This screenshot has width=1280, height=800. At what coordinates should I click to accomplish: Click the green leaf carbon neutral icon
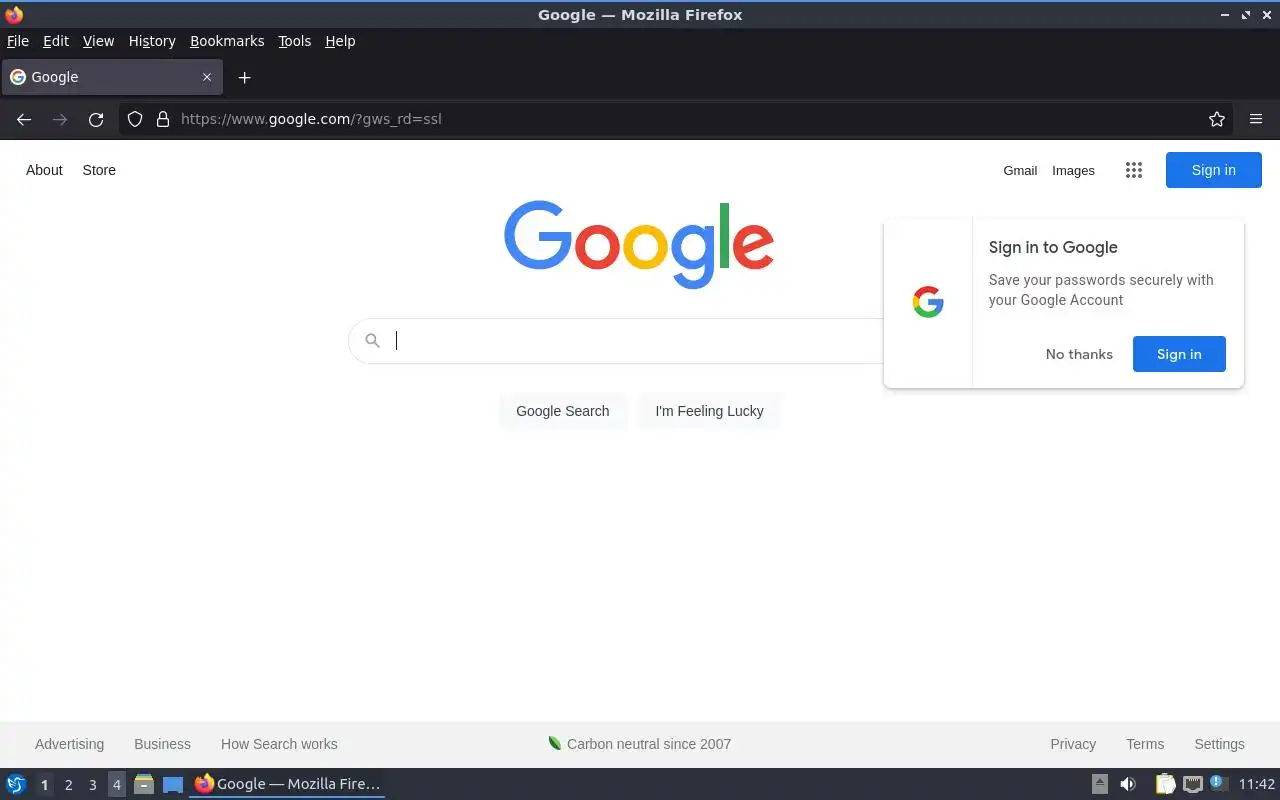[555, 743]
